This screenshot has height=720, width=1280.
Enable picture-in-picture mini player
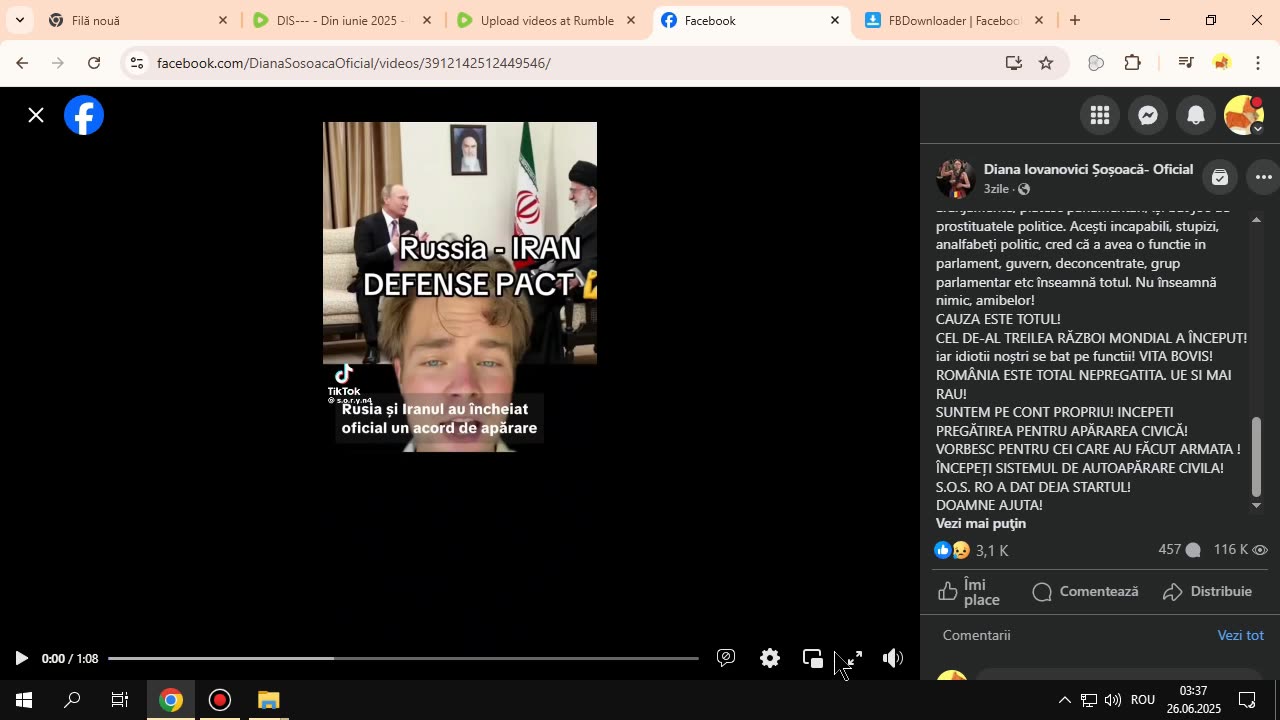pyautogui.click(x=812, y=658)
